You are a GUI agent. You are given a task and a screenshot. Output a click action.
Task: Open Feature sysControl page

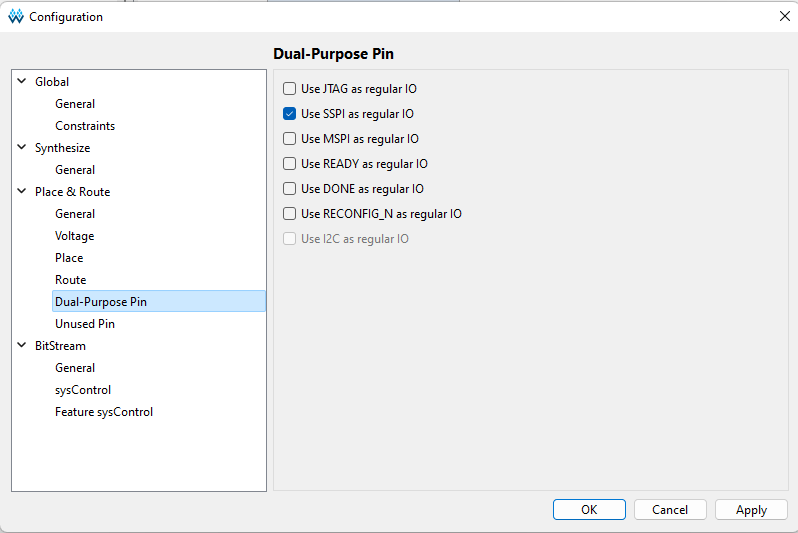[x=104, y=412]
